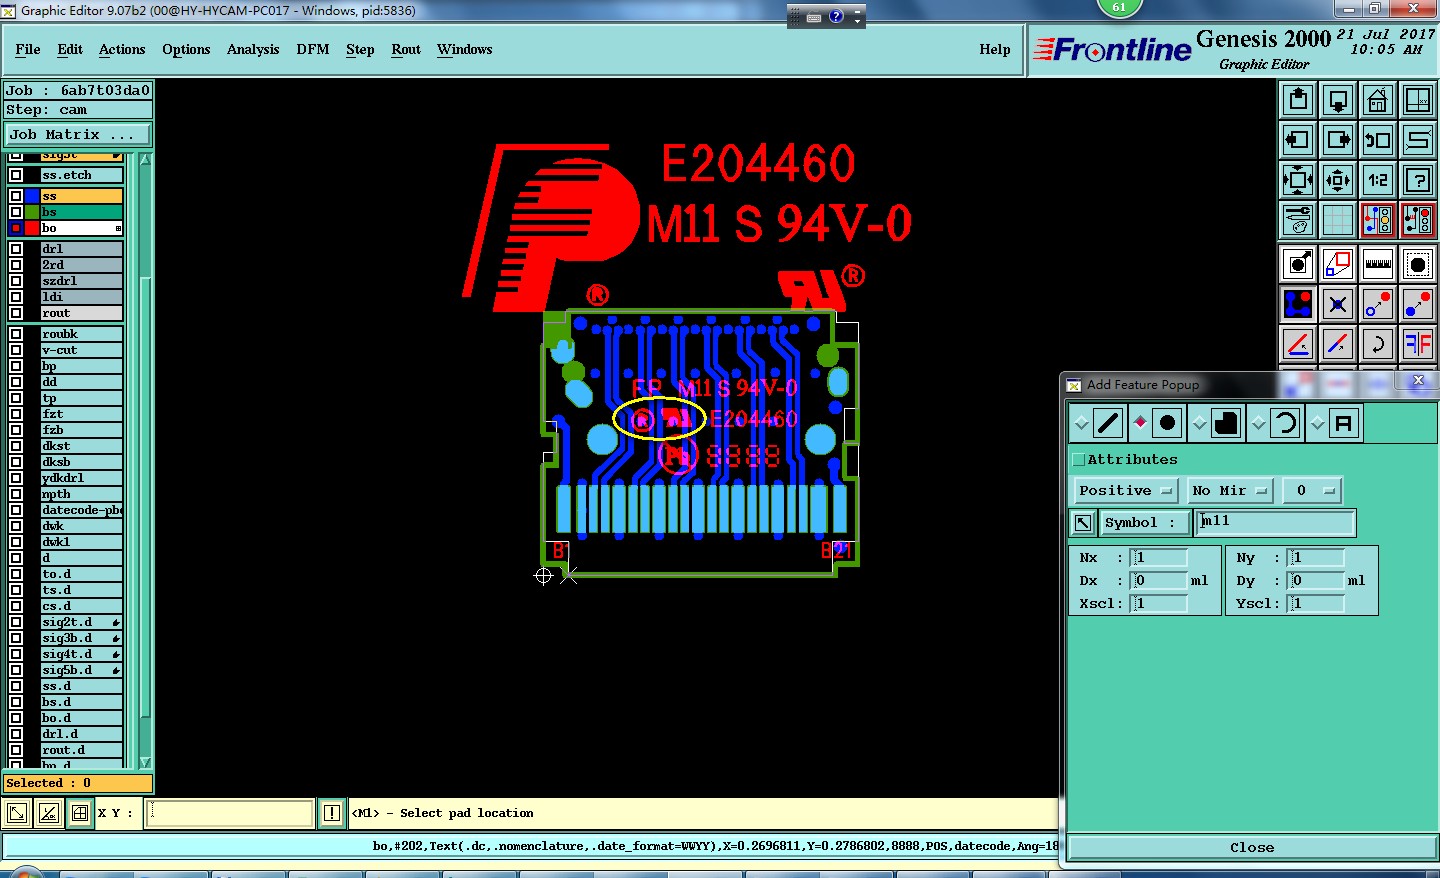The height and width of the screenshot is (878, 1440).
Task: Click the Symbol : selector button
Action: pyautogui.click(x=1145, y=522)
